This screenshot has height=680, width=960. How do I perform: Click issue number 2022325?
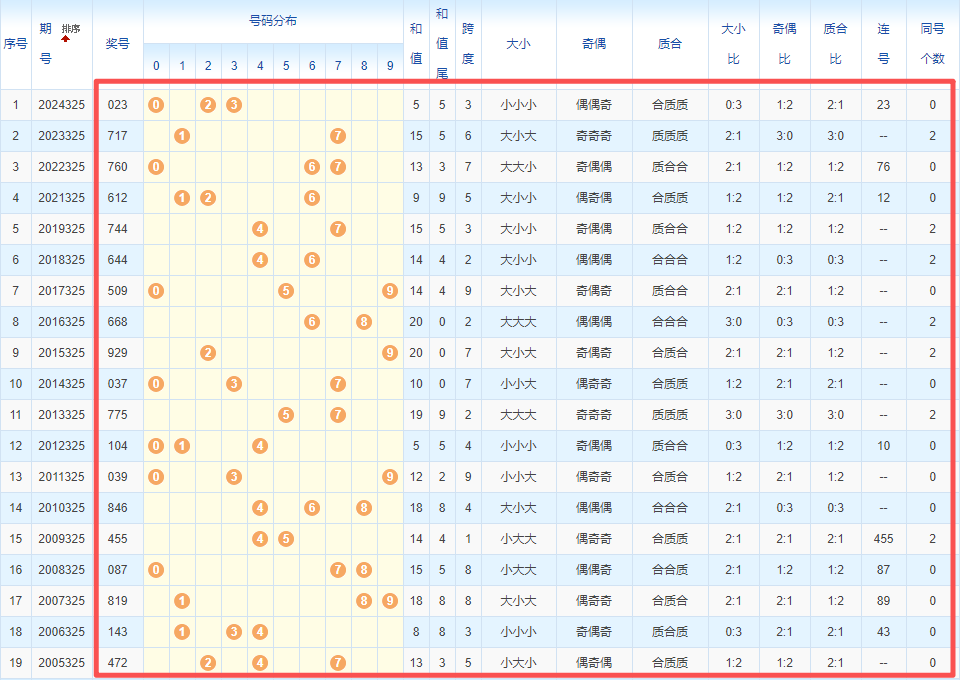62,167
